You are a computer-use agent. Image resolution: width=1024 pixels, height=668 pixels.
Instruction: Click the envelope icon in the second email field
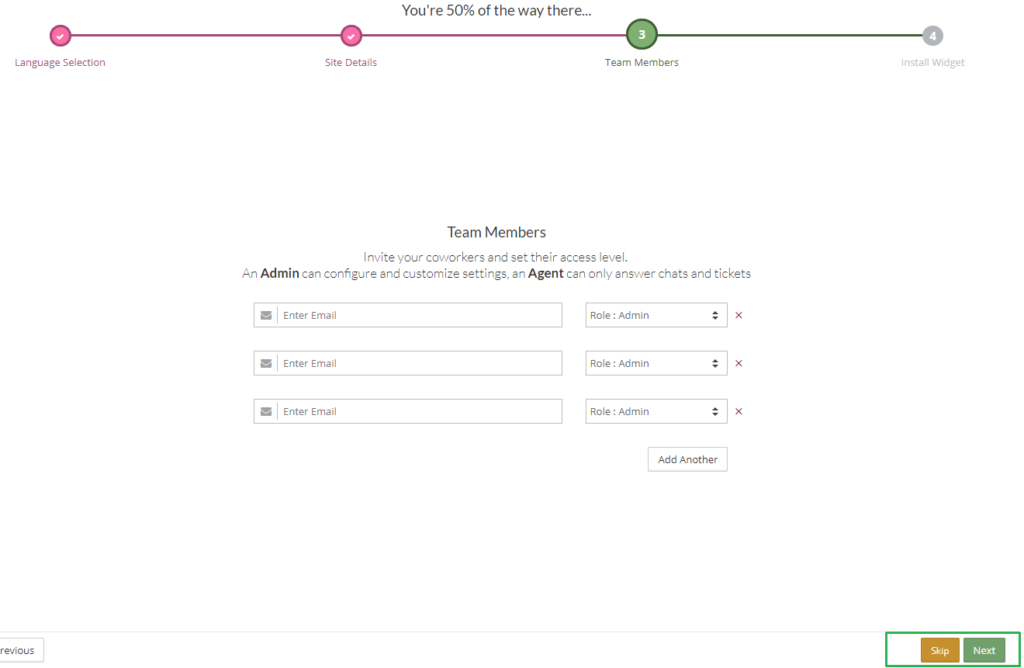(x=265, y=362)
